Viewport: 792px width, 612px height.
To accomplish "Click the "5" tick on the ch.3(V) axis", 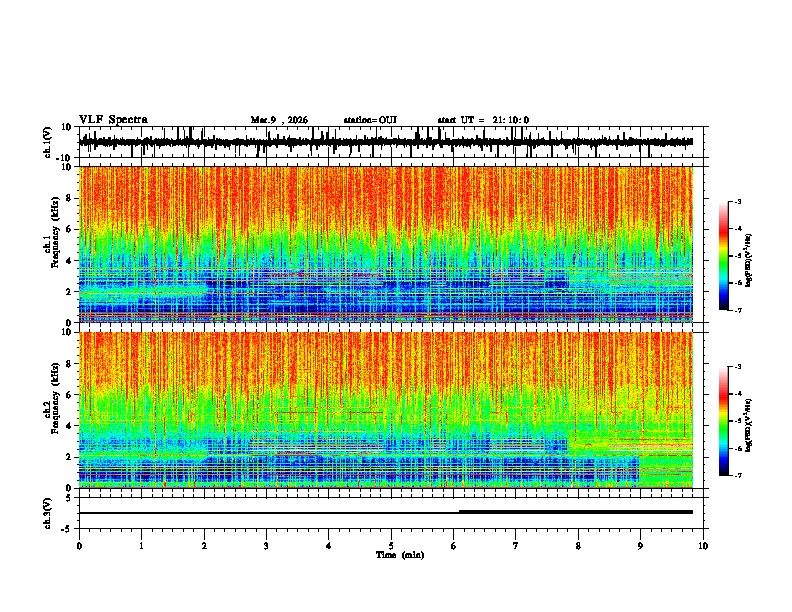I will (x=69, y=498).
